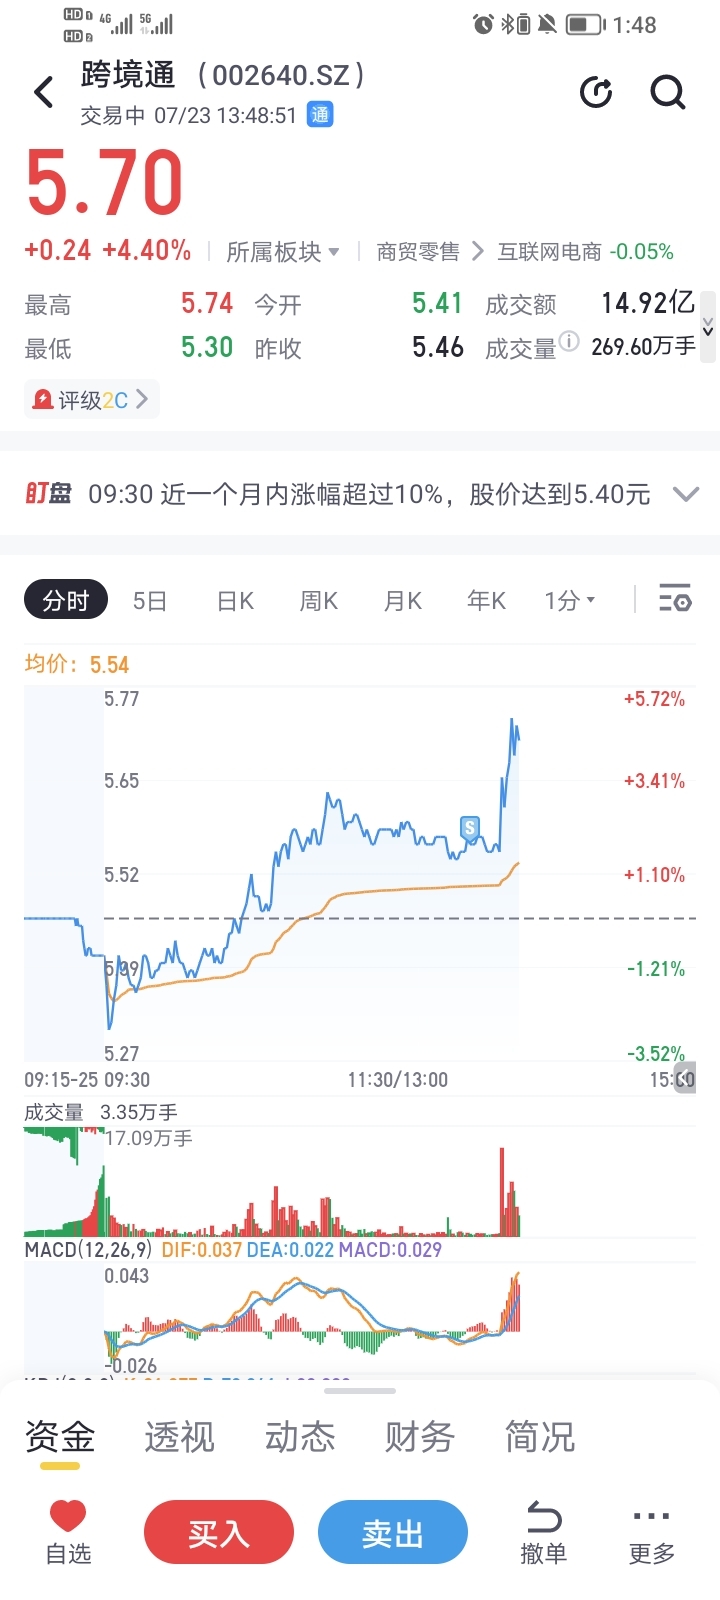Tap the S marker on the chart
Screen dimensions: 720x1600
[470, 828]
